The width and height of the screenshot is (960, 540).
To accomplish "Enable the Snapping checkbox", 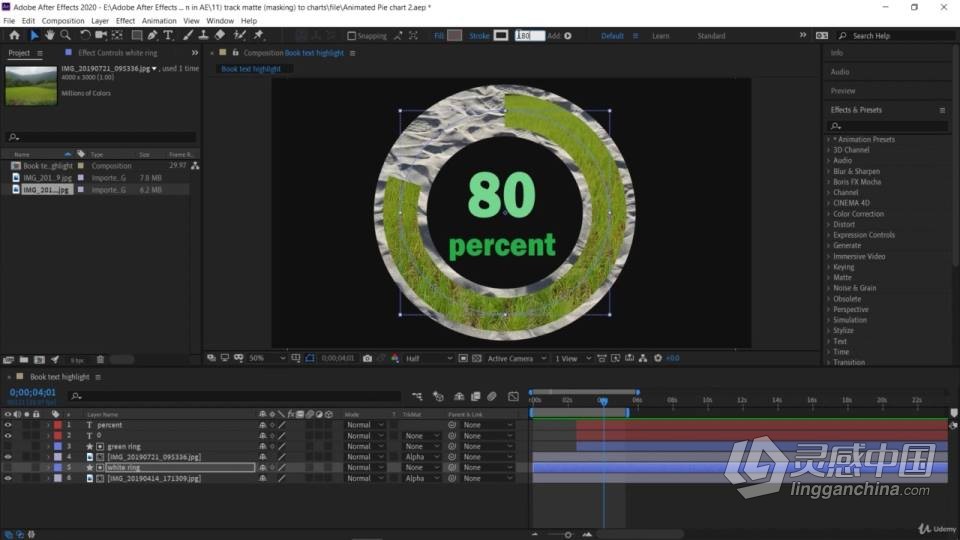I will (x=351, y=36).
